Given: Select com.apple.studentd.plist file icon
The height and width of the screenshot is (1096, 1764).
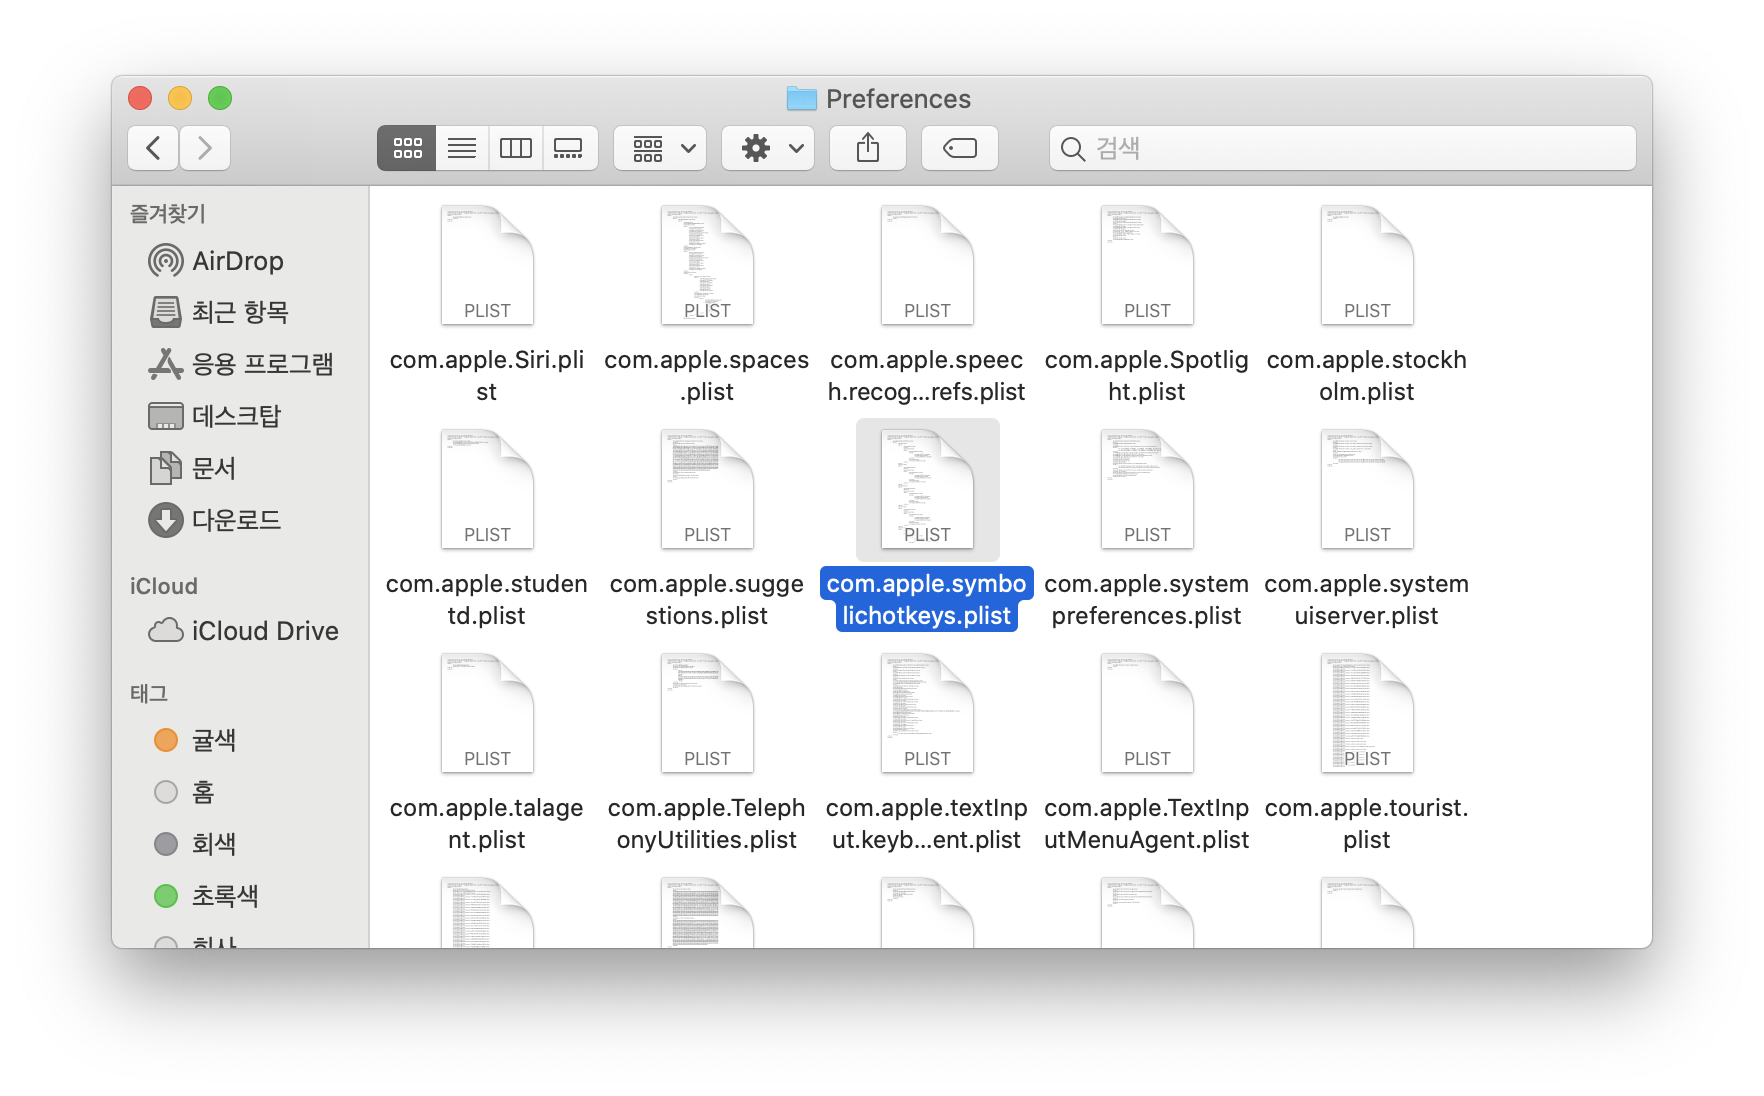Looking at the screenshot, I should 487,489.
